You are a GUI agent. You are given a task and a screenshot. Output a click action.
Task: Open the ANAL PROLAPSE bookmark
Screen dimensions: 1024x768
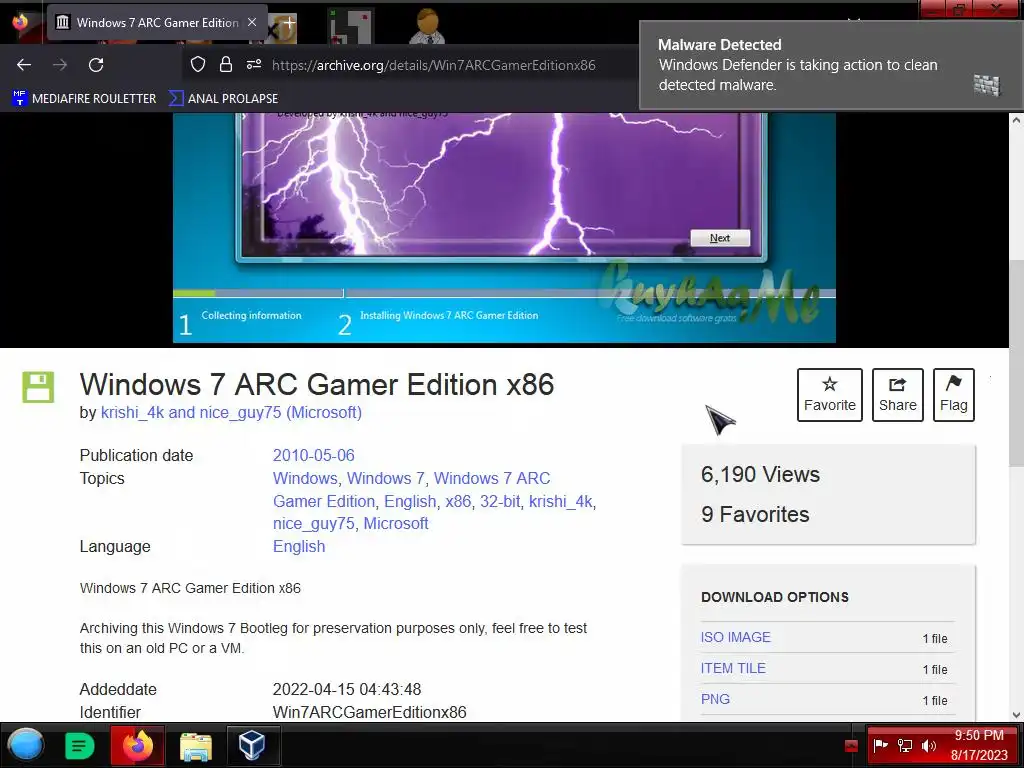coord(223,99)
